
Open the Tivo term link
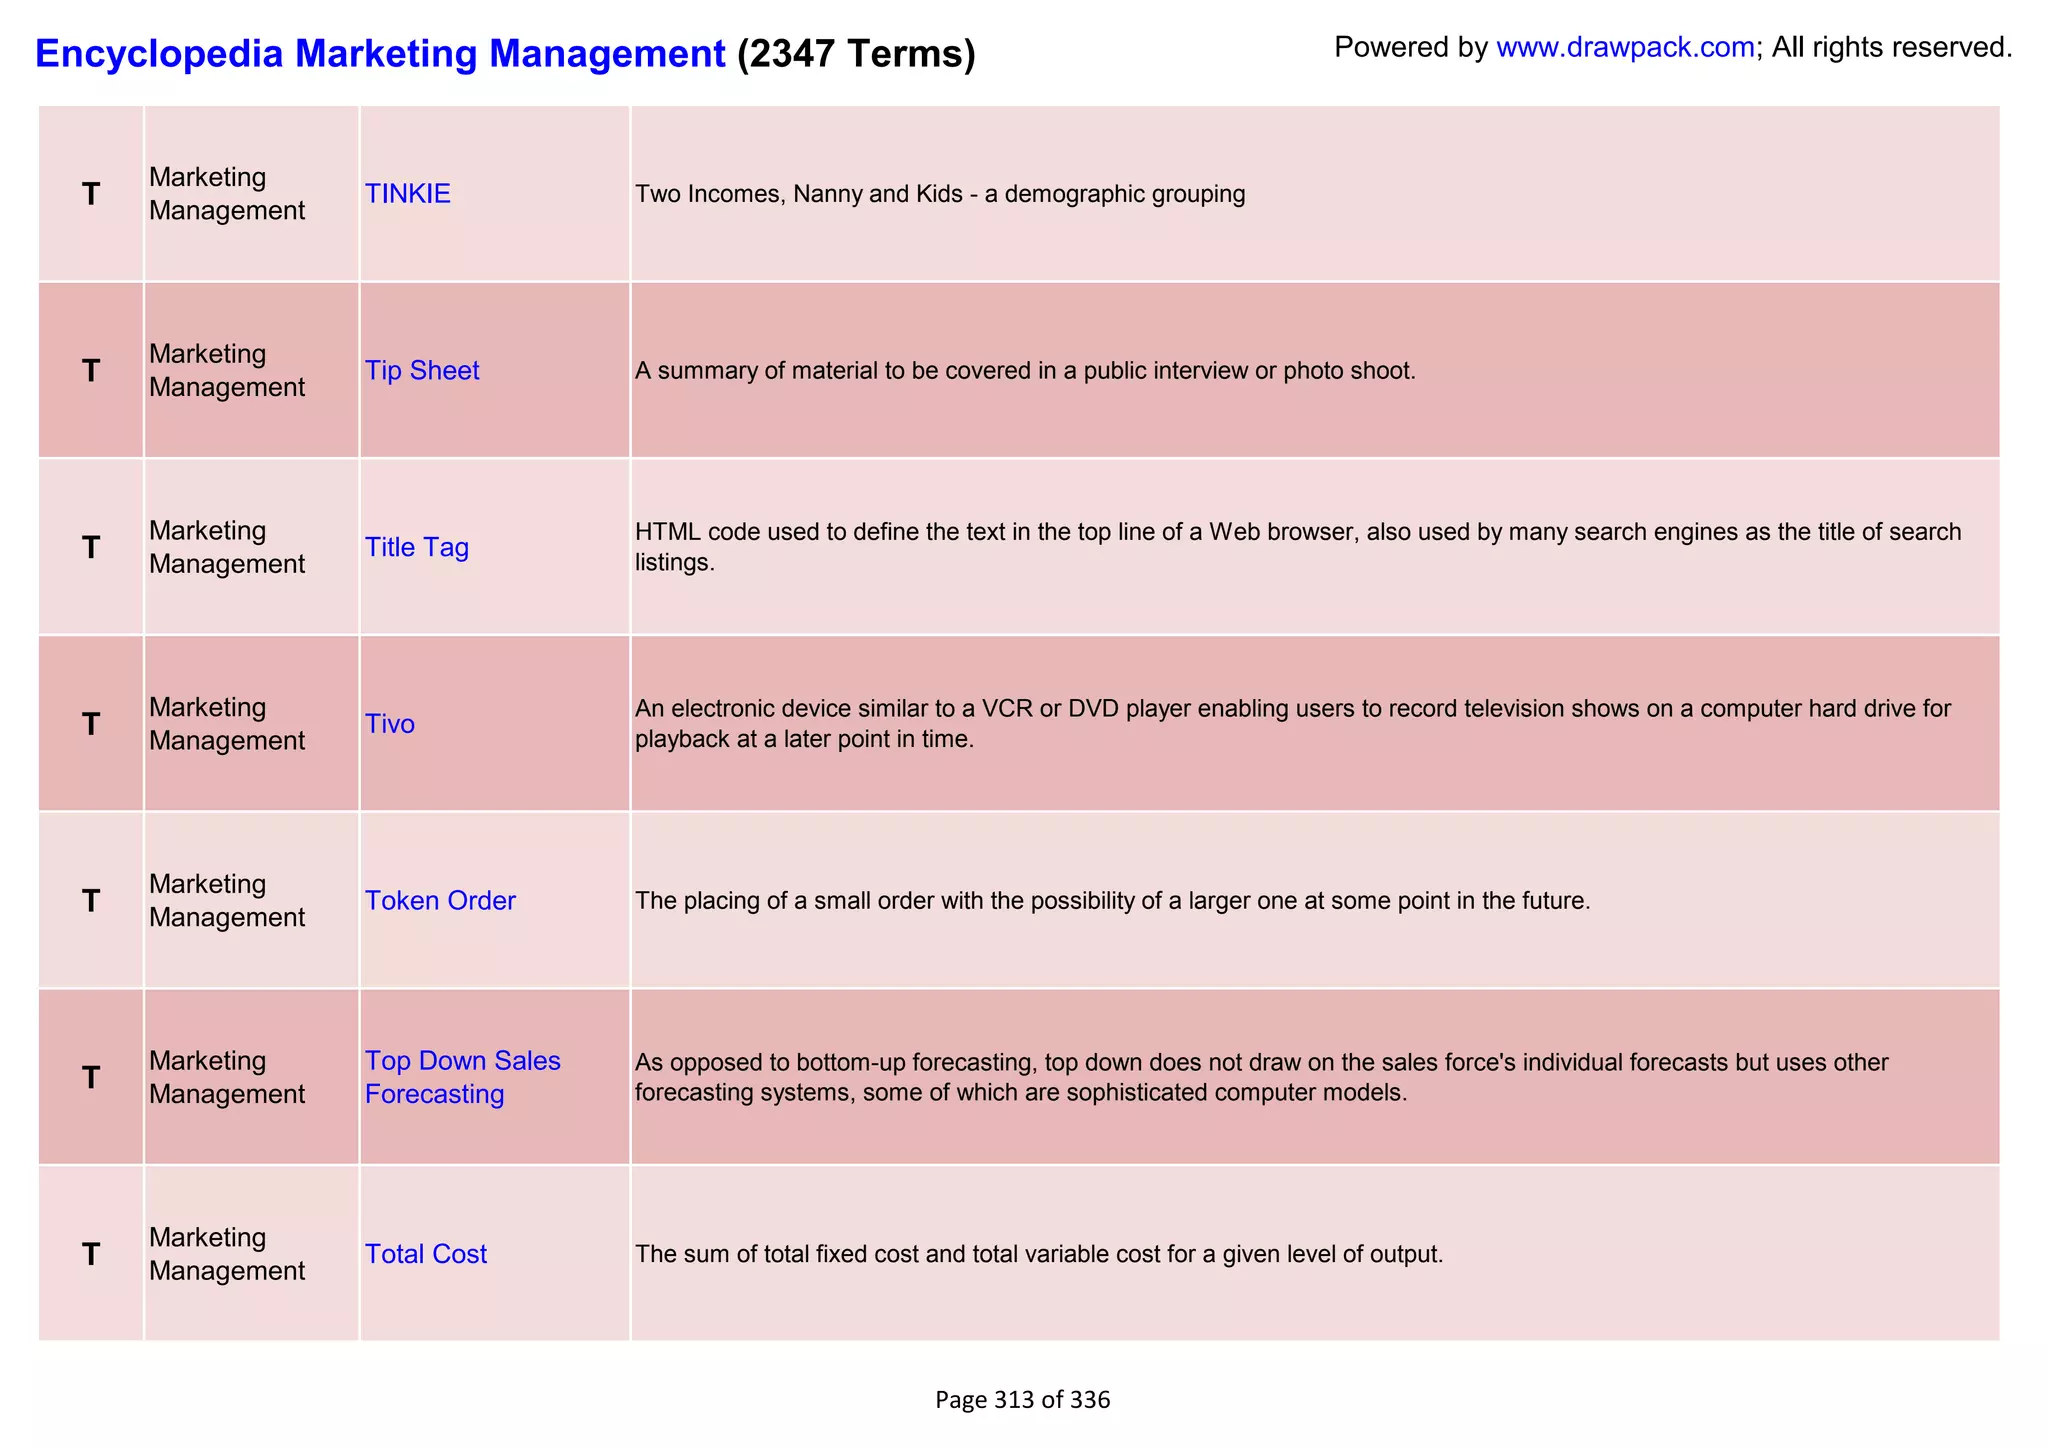coord(389,724)
